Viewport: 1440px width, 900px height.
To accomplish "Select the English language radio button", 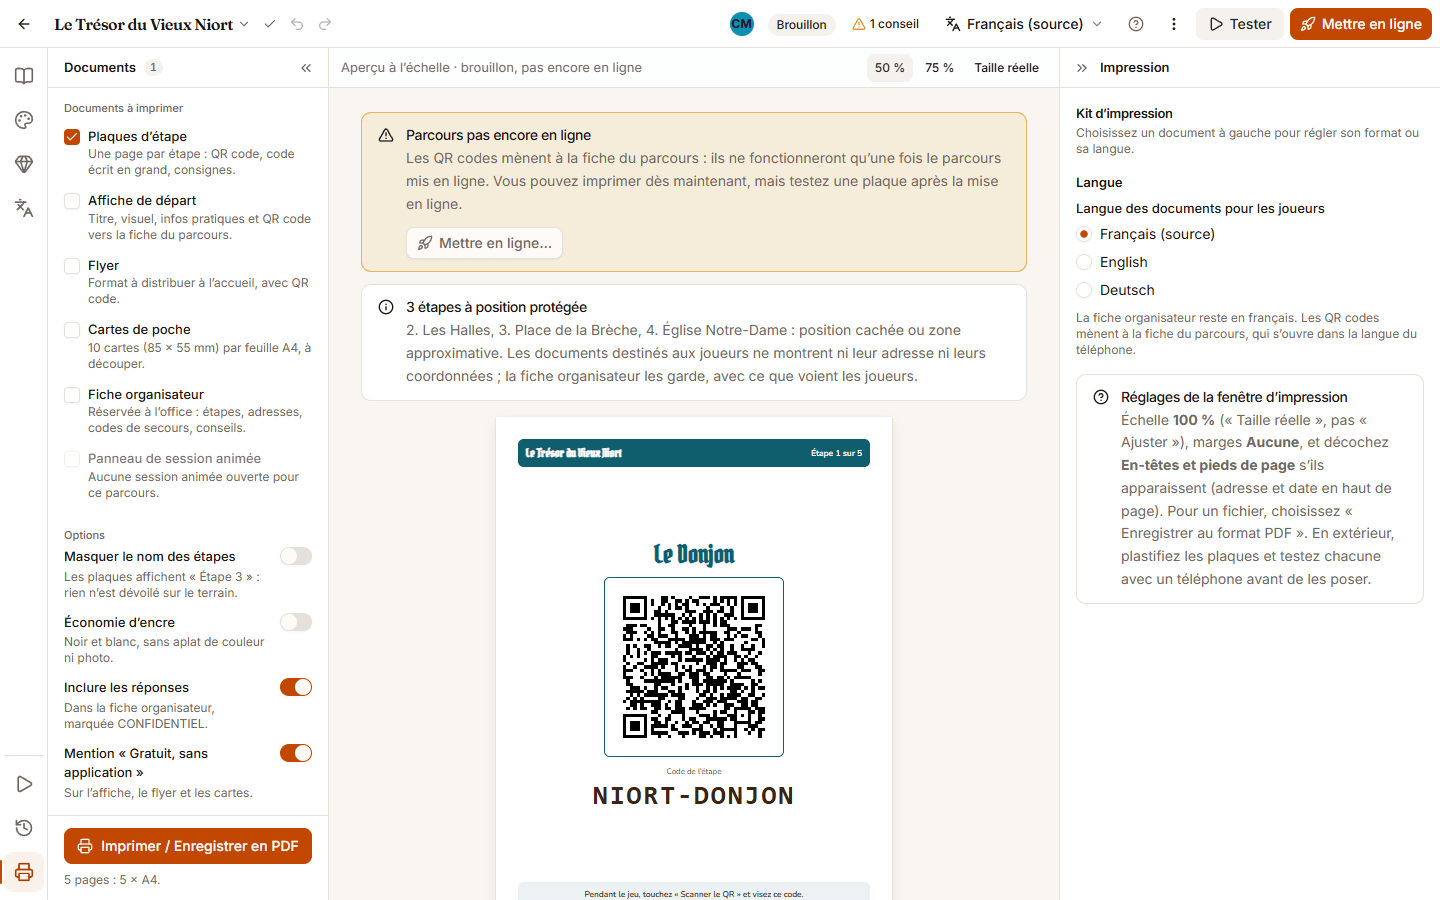I will coord(1084,262).
